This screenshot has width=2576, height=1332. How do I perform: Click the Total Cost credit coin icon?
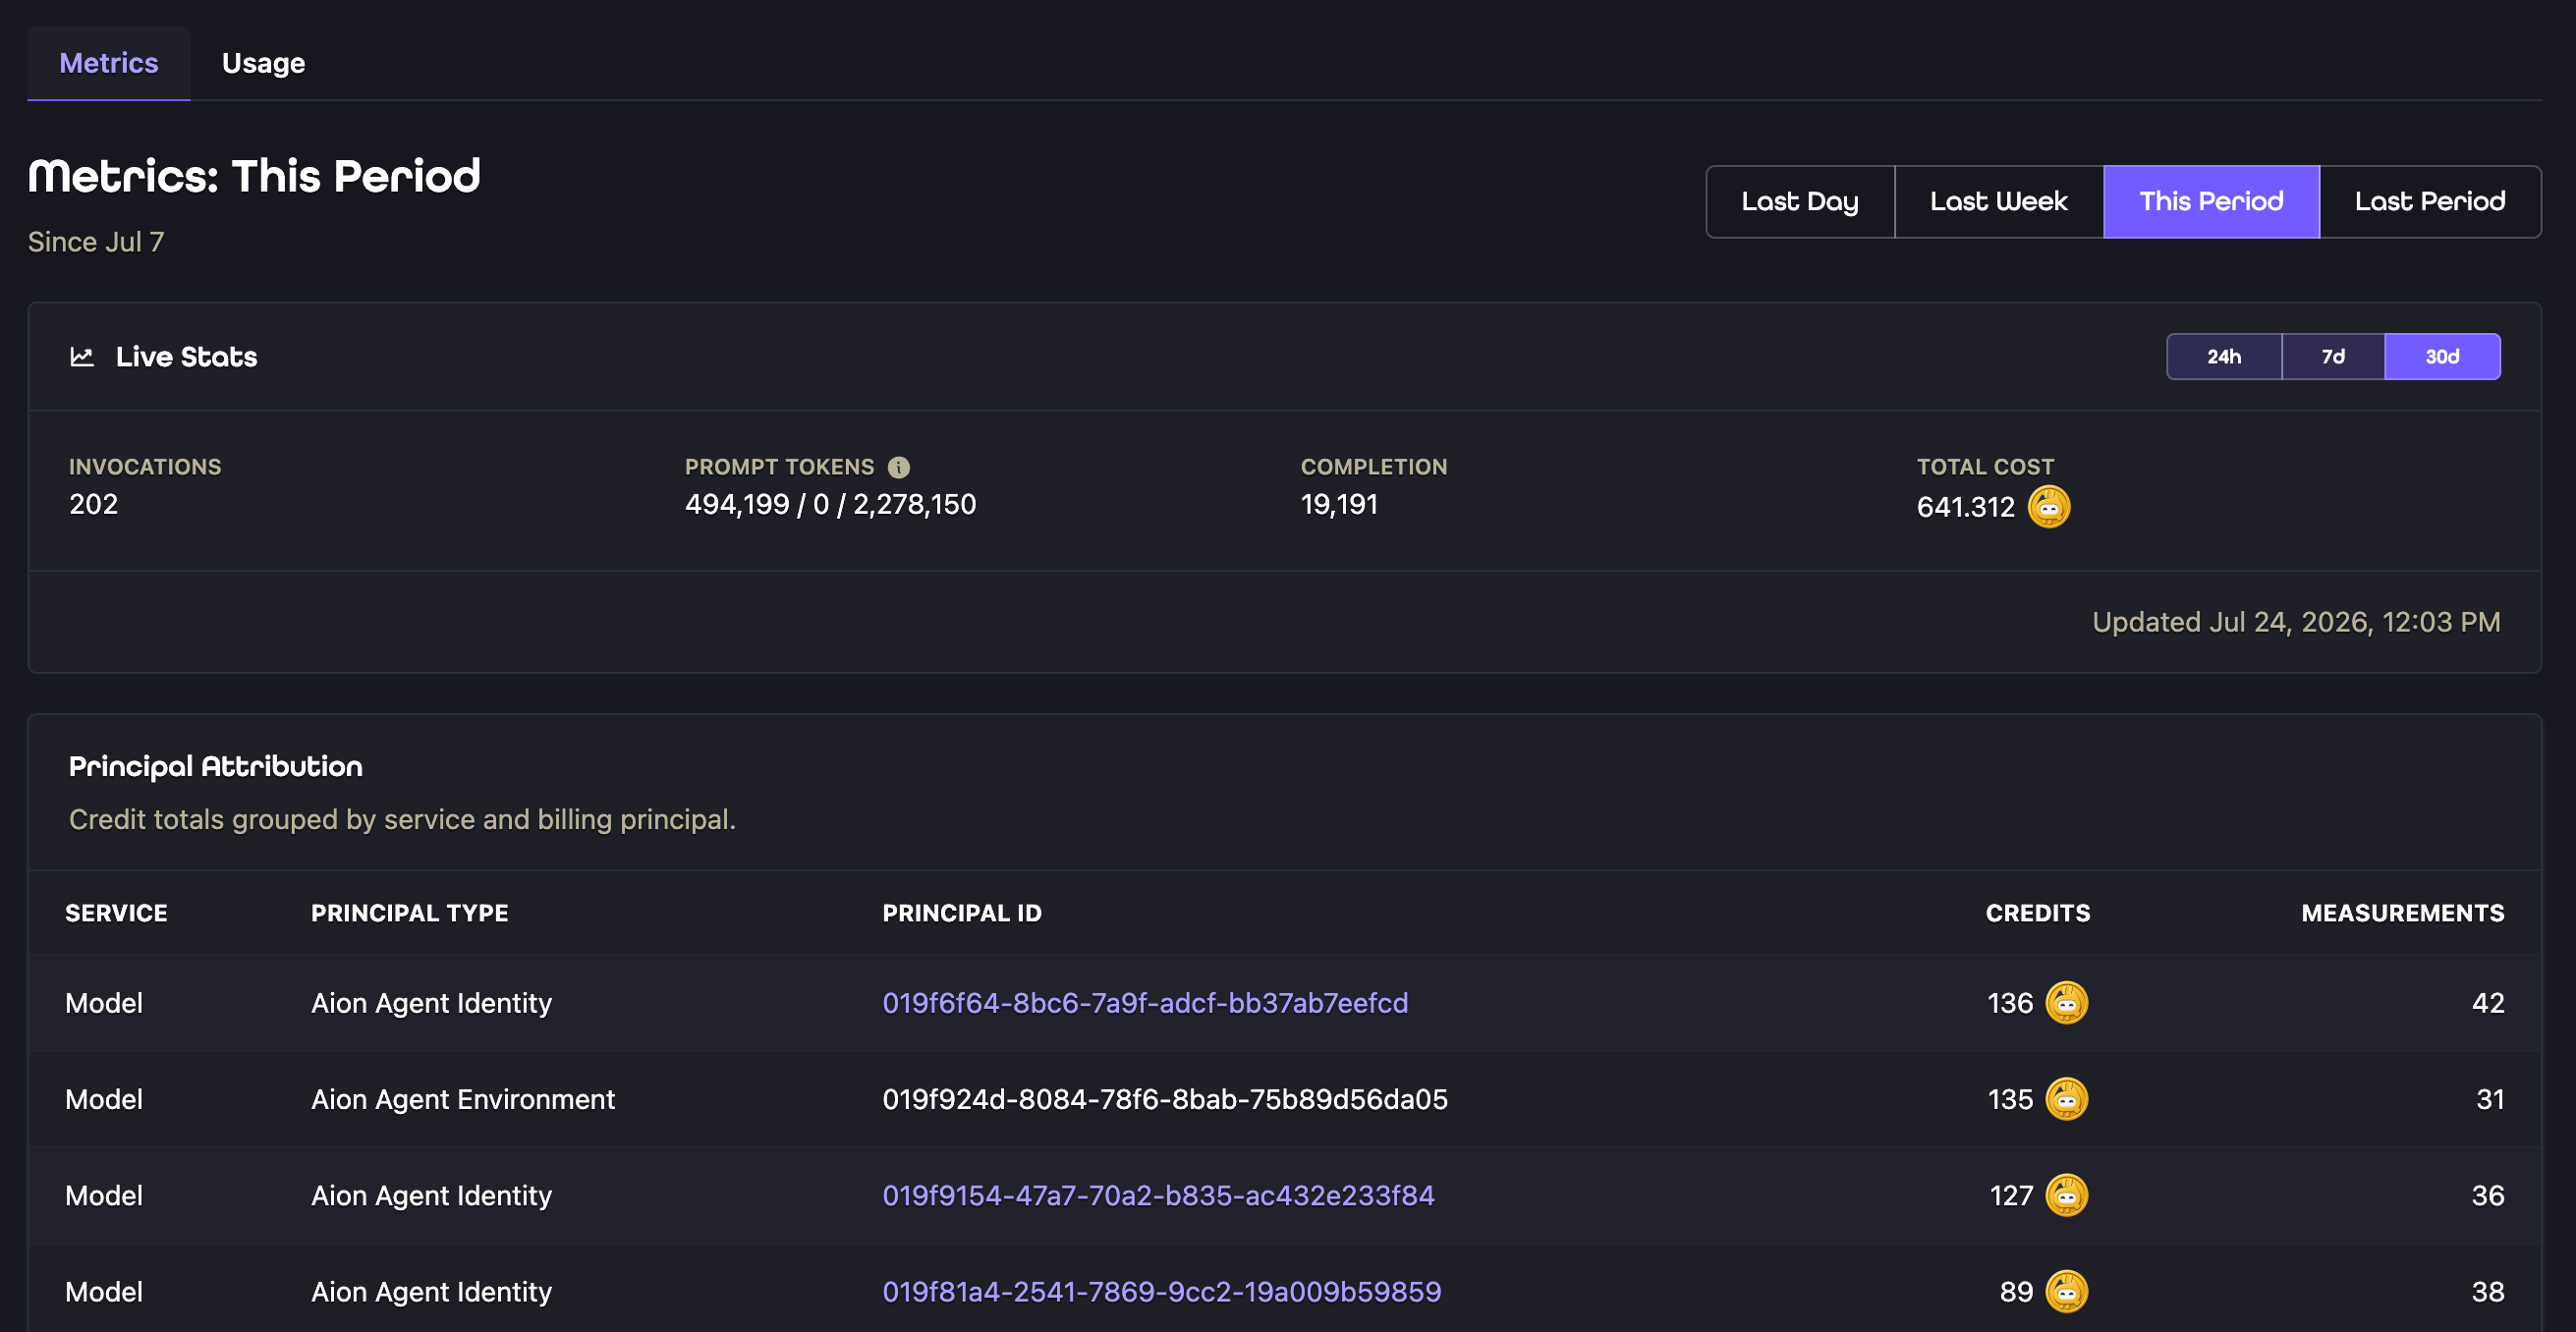[2049, 506]
